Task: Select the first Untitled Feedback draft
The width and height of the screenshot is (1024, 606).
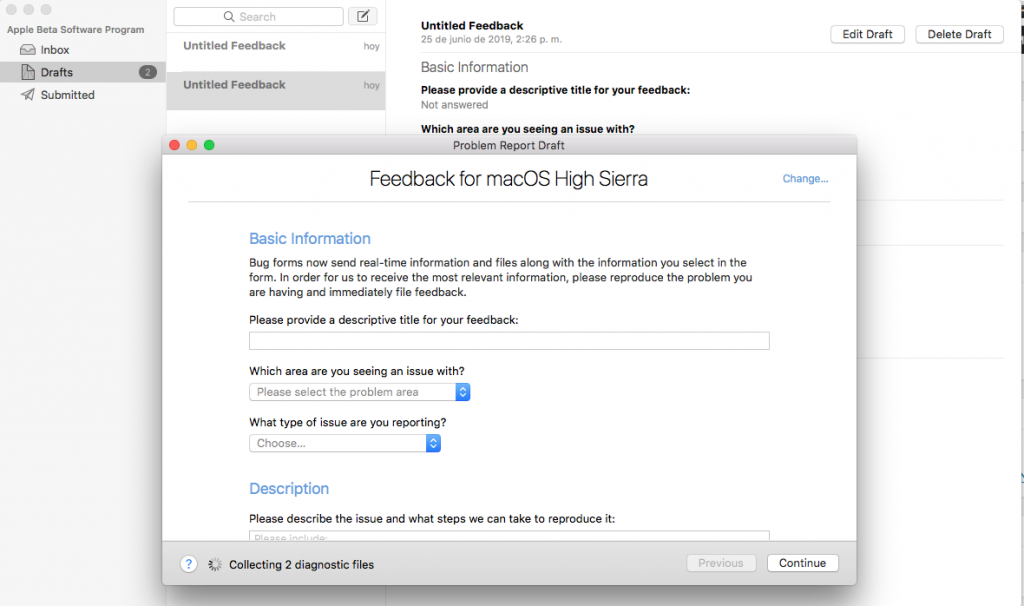Action: pyautogui.click(x=276, y=52)
